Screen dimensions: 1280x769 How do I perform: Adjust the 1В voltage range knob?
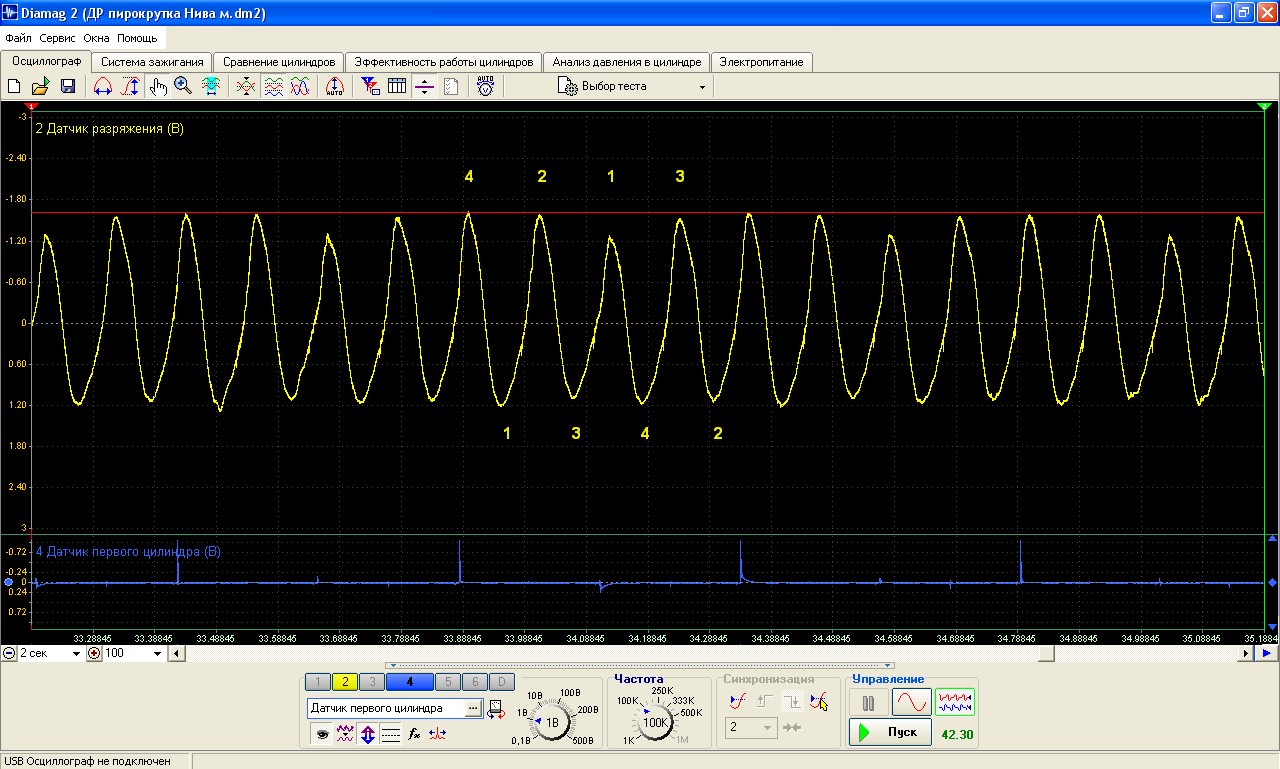[x=551, y=721]
